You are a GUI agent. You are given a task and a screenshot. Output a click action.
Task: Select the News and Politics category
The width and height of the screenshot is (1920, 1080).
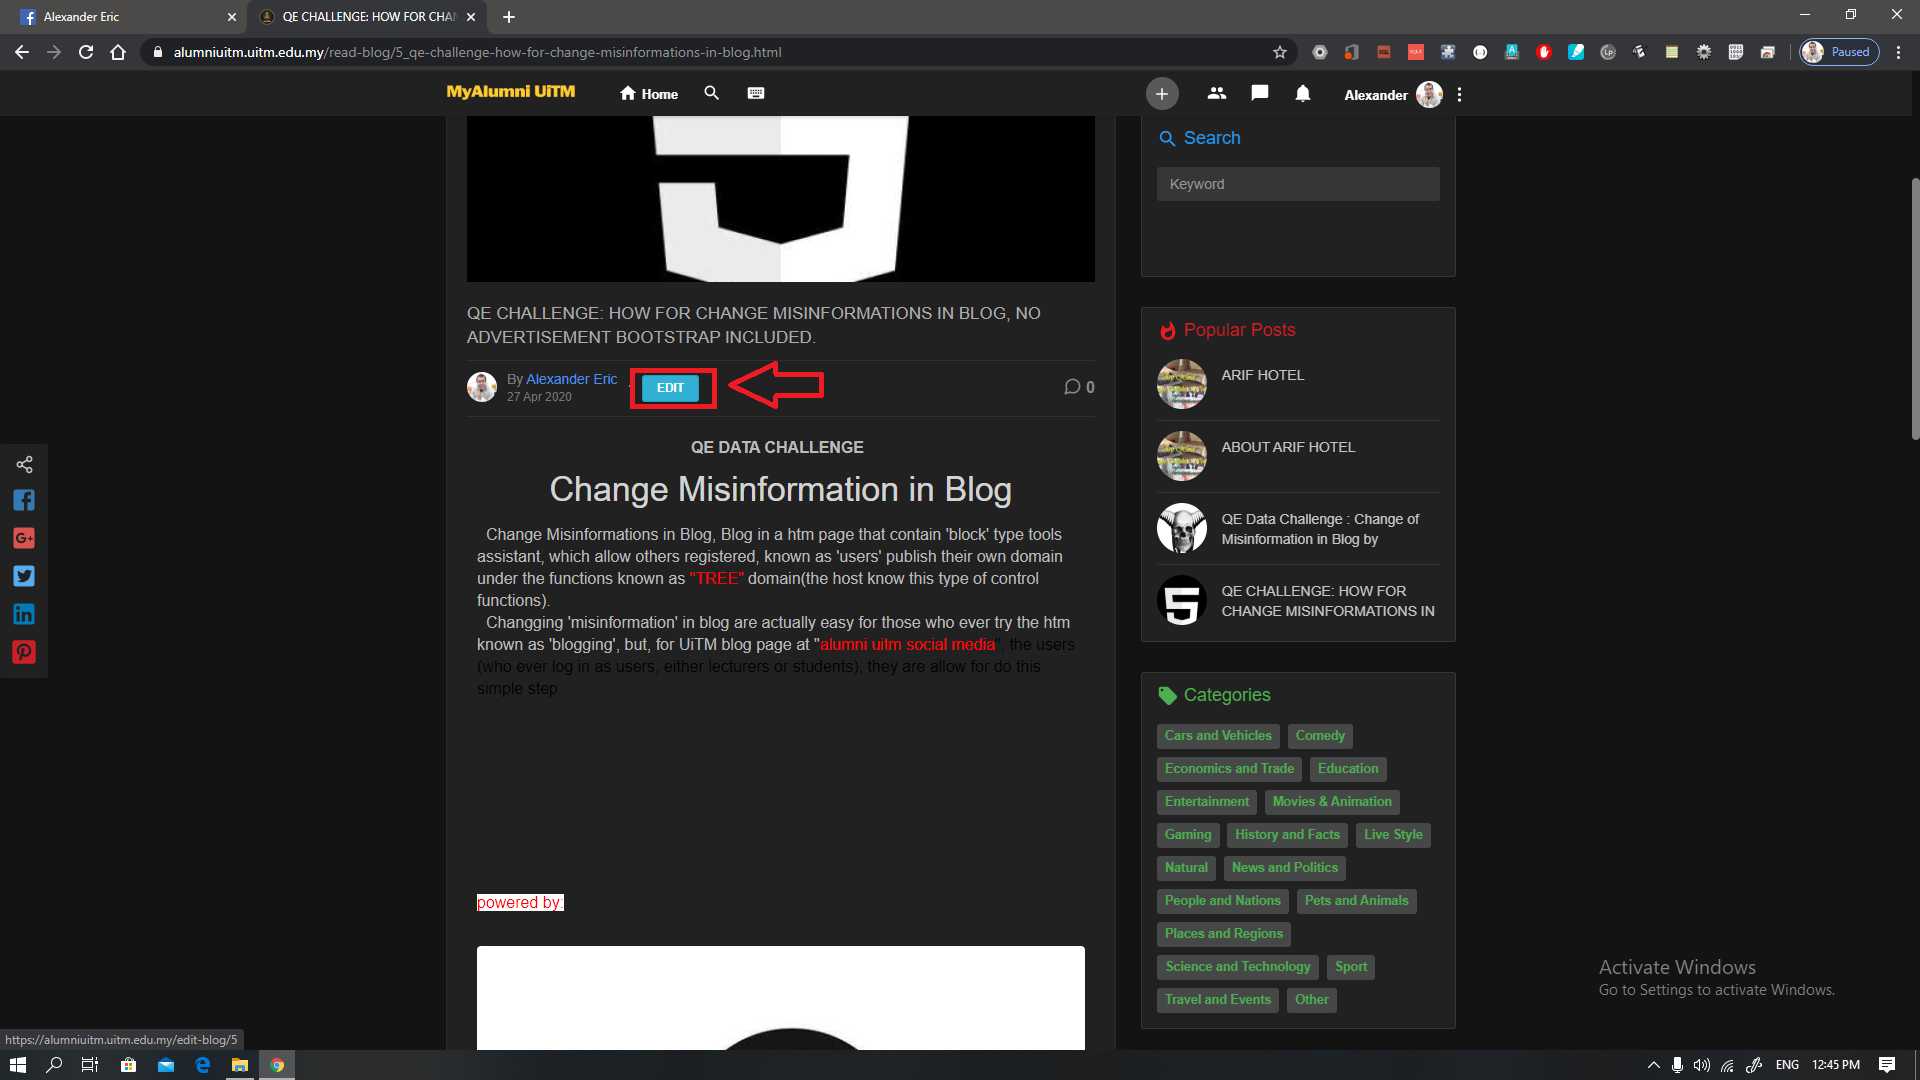coord(1285,868)
